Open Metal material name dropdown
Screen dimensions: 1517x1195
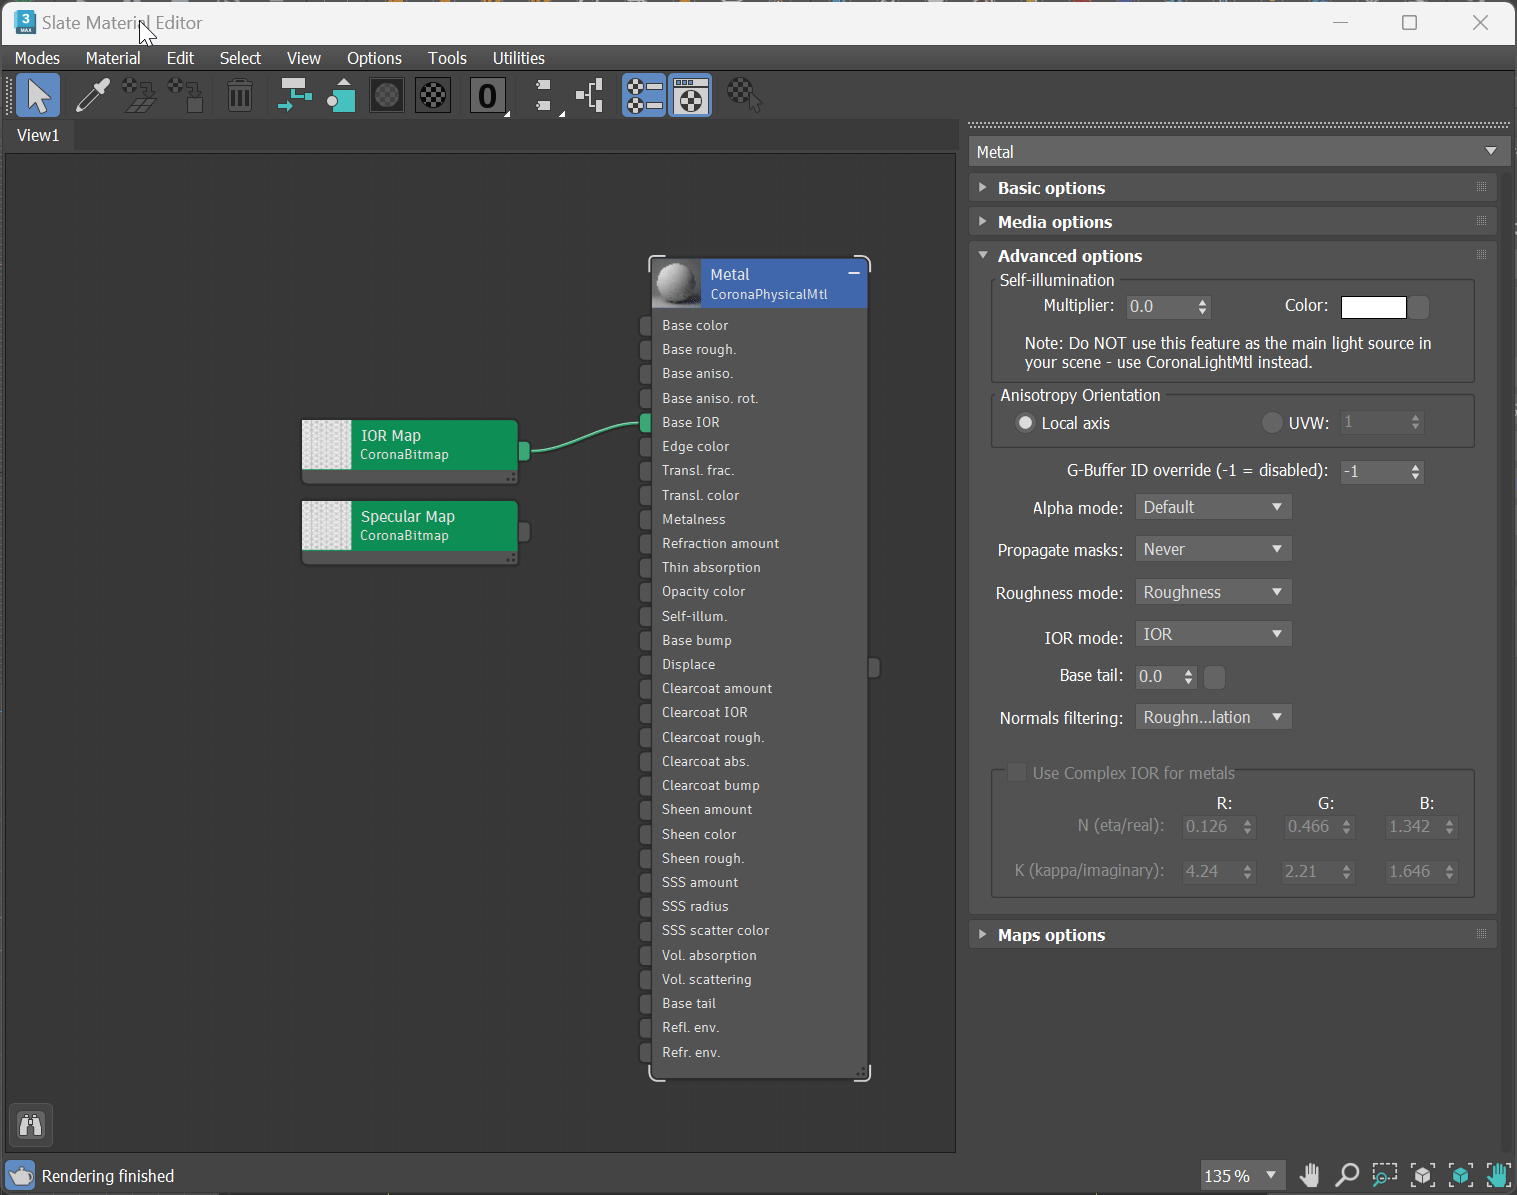(1239, 151)
